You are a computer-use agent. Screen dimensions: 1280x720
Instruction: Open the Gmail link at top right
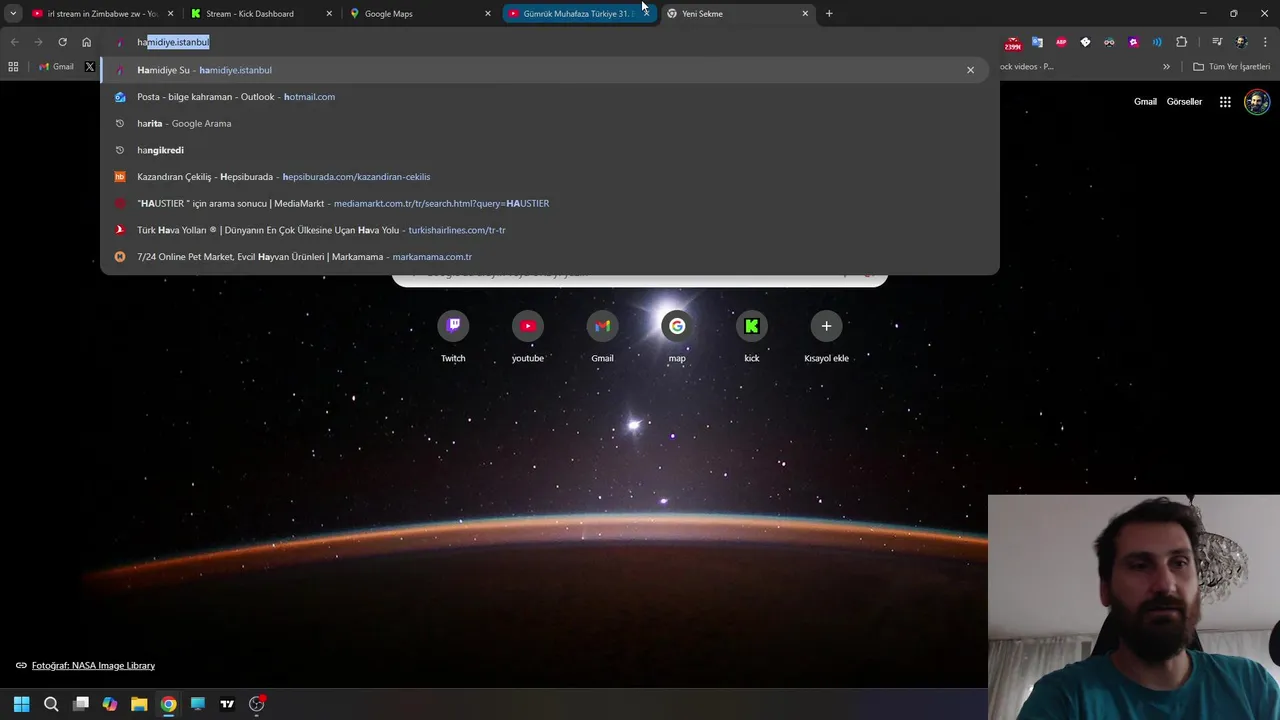[x=1145, y=102]
